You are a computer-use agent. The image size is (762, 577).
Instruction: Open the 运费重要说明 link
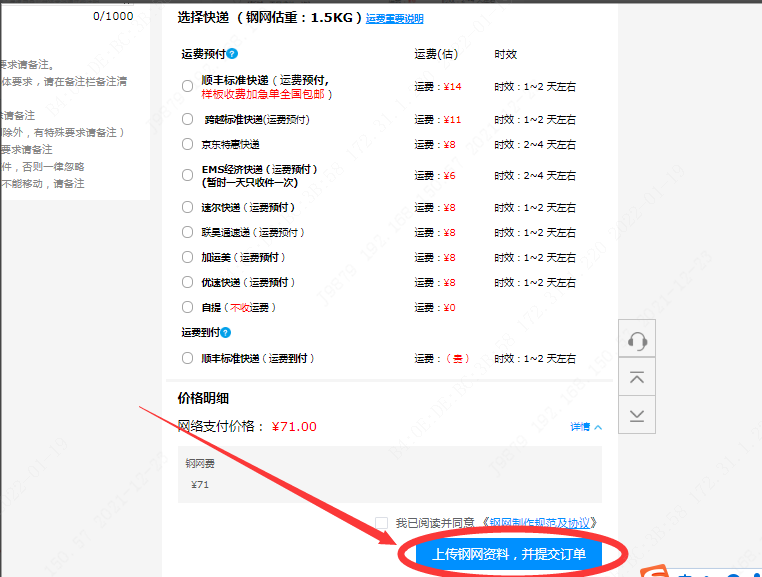click(394, 19)
